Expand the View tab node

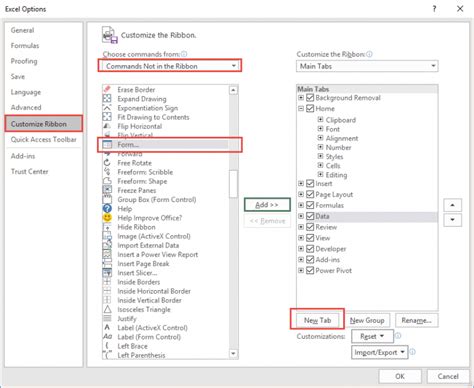point(301,238)
